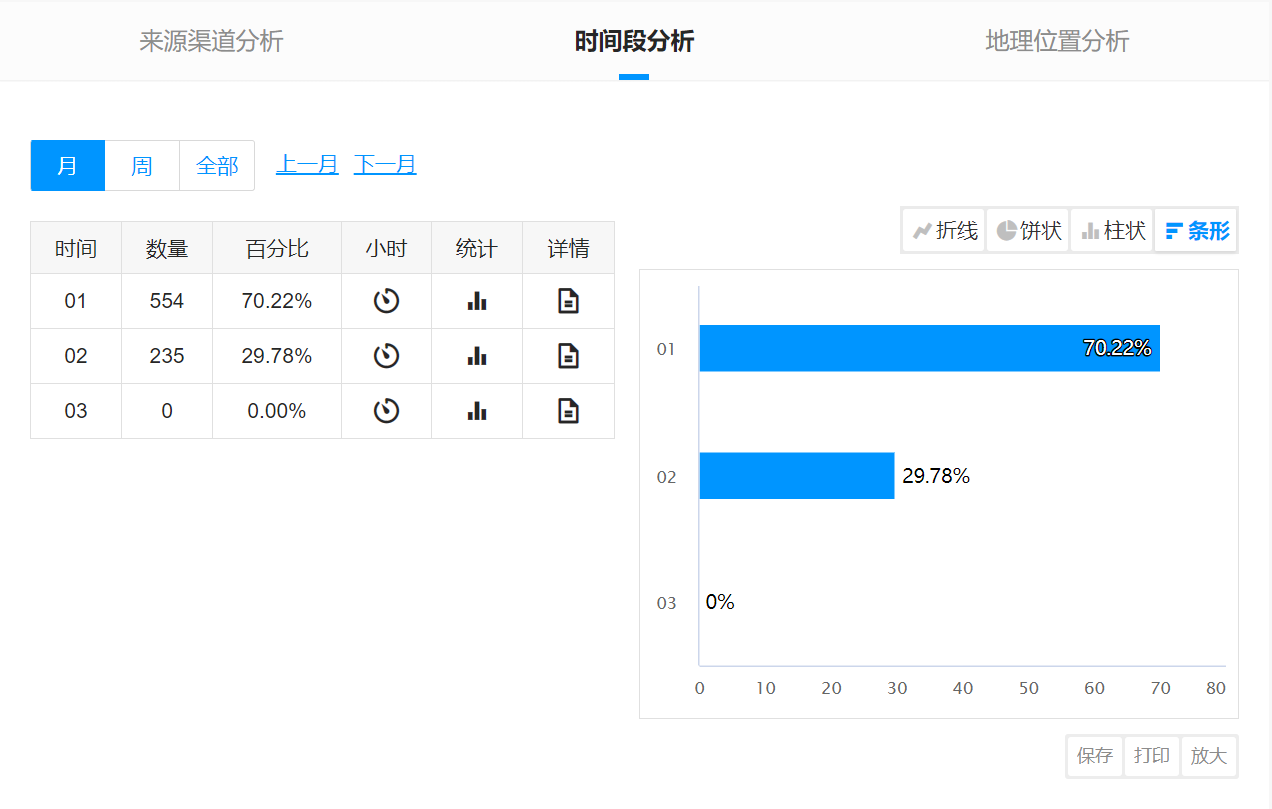The image size is (1272, 809).
Task: Click hourly clock icon in row 03
Action: pyautogui.click(x=386, y=411)
